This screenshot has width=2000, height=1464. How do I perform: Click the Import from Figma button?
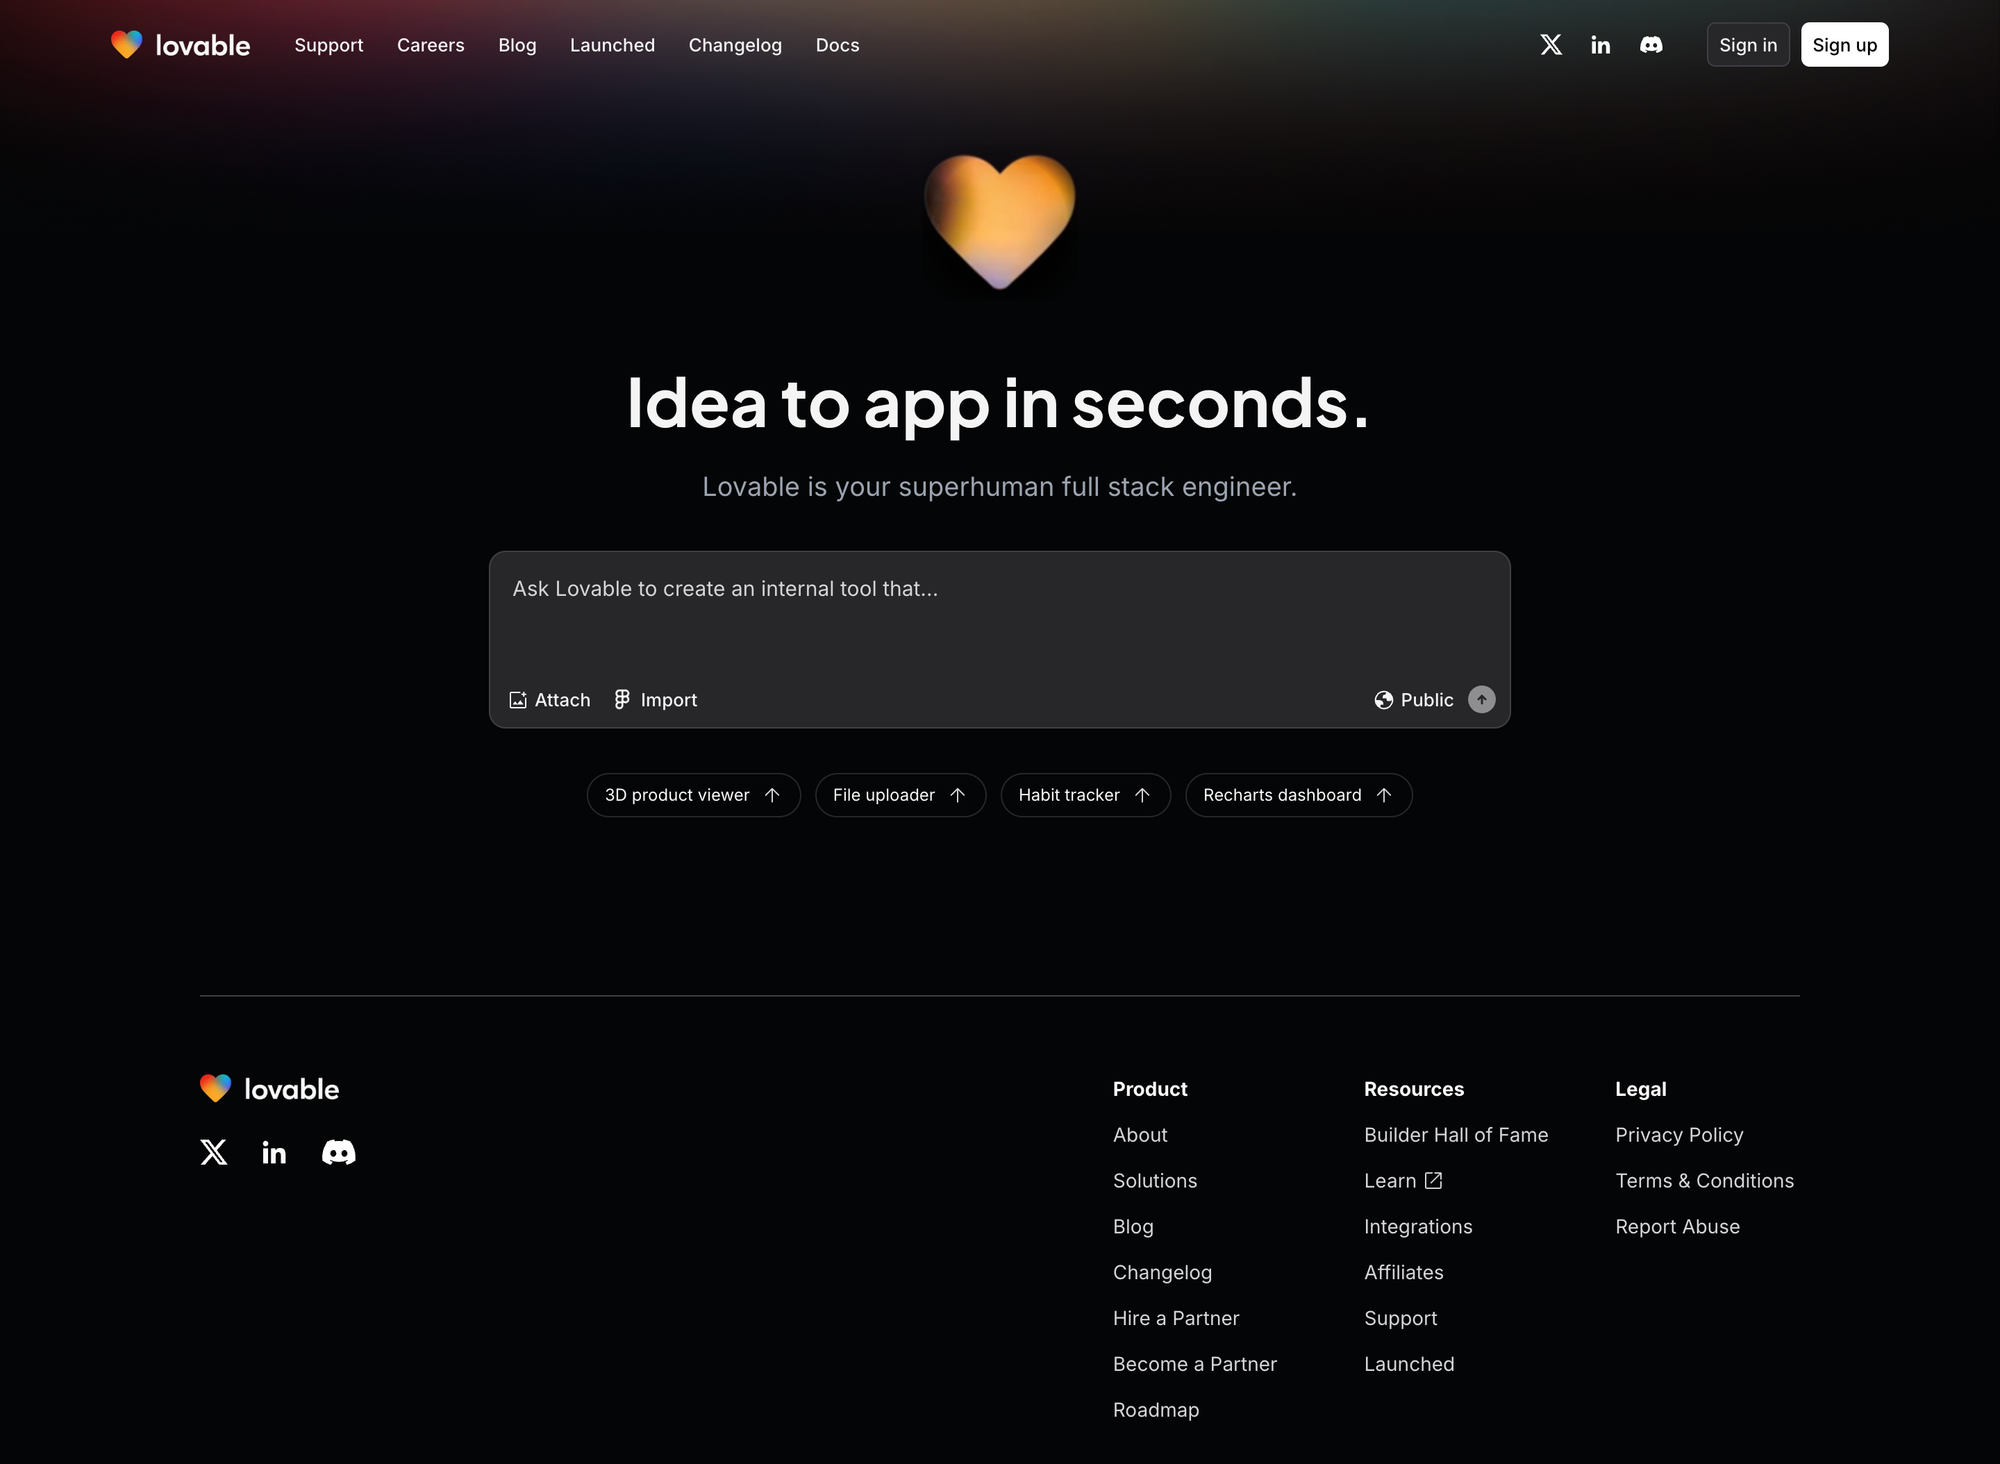pos(656,700)
